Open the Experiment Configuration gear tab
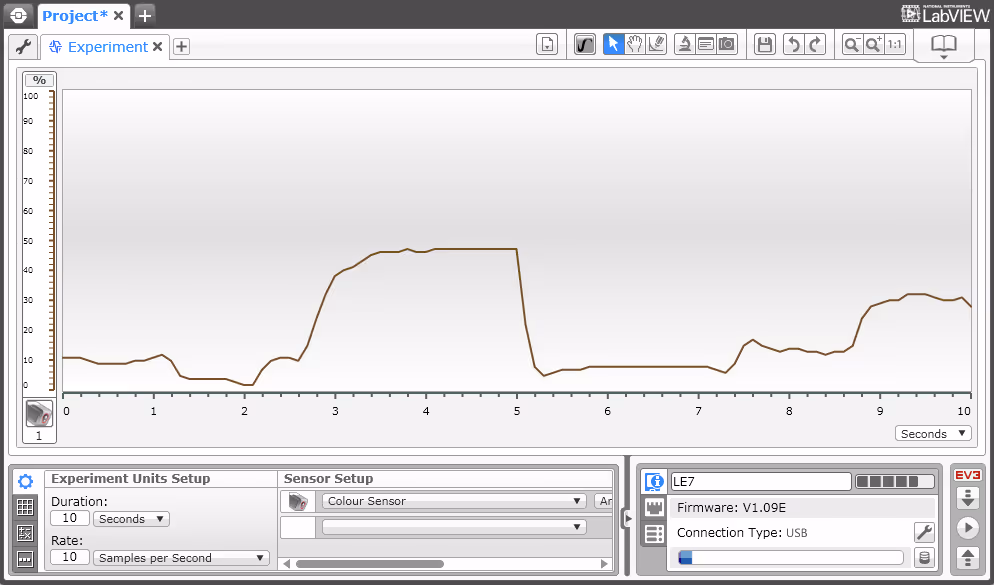994x585 pixels. [x=25, y=482]
